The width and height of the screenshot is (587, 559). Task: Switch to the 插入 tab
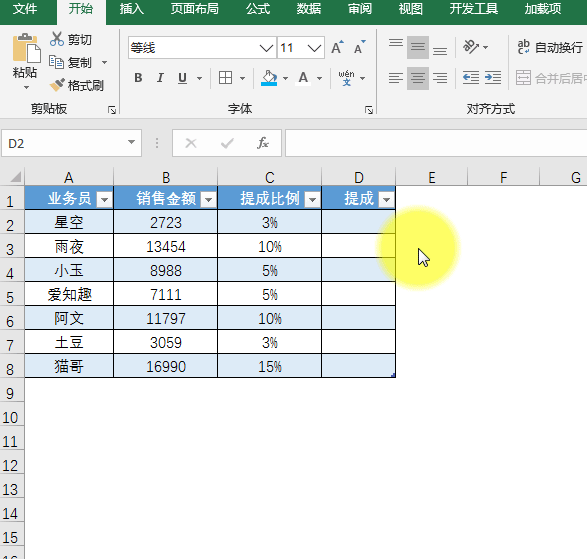click(132, 9)
